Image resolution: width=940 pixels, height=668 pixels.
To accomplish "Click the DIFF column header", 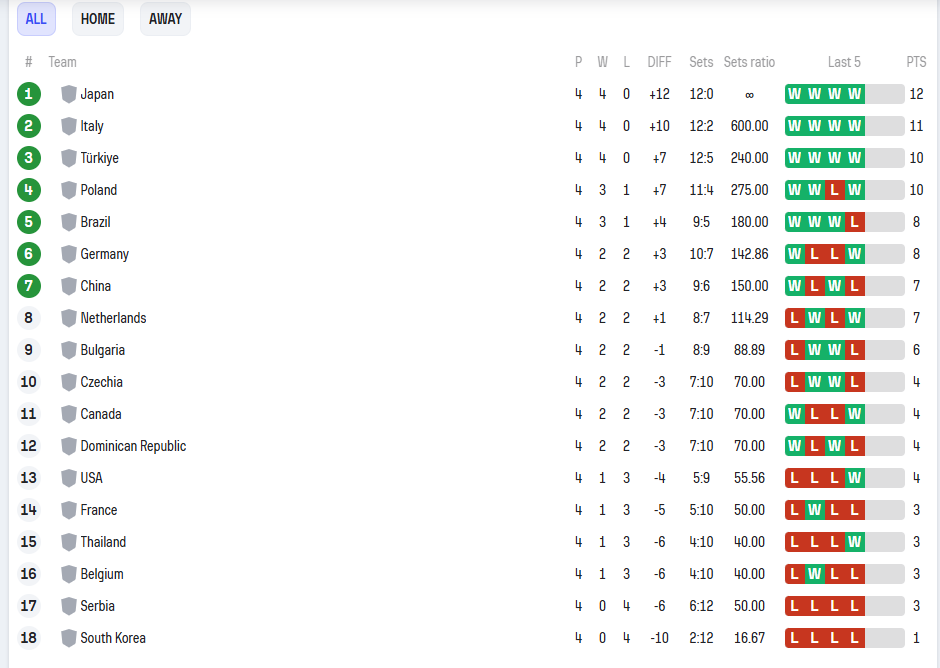I will [x=659, y=62].
